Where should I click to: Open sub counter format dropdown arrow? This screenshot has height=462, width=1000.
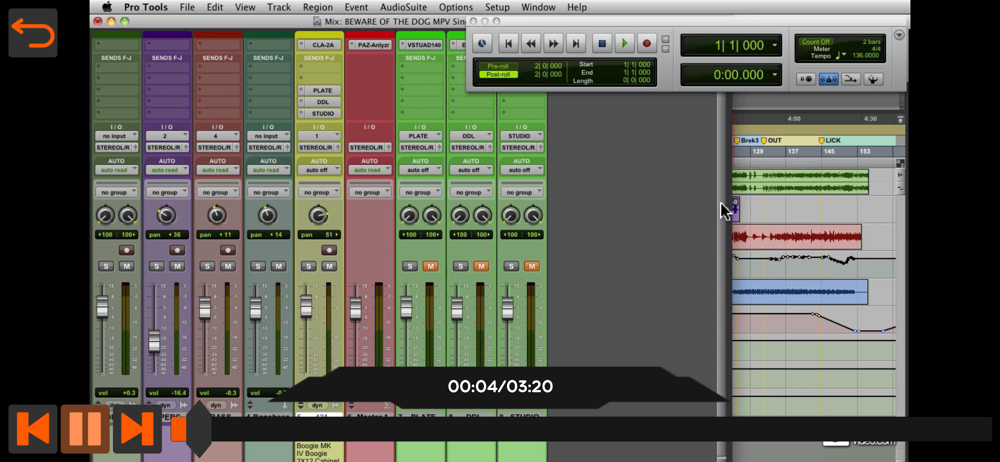(x=774, y=75)
